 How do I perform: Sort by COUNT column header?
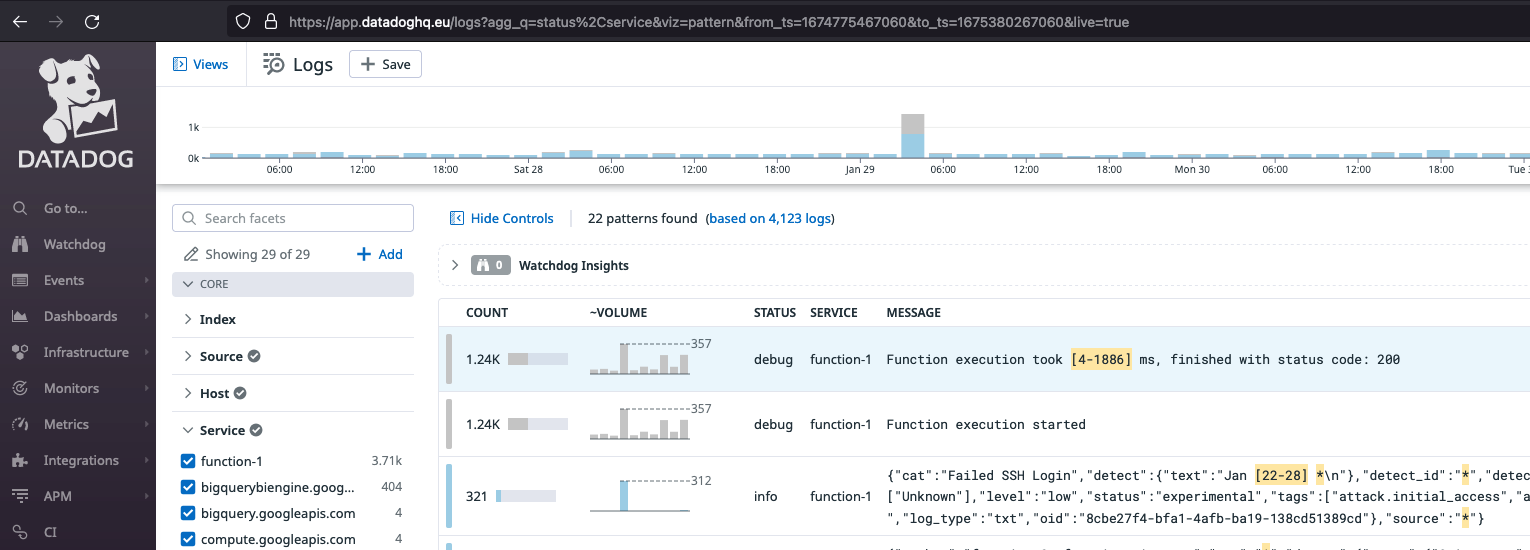coord(487,312)
